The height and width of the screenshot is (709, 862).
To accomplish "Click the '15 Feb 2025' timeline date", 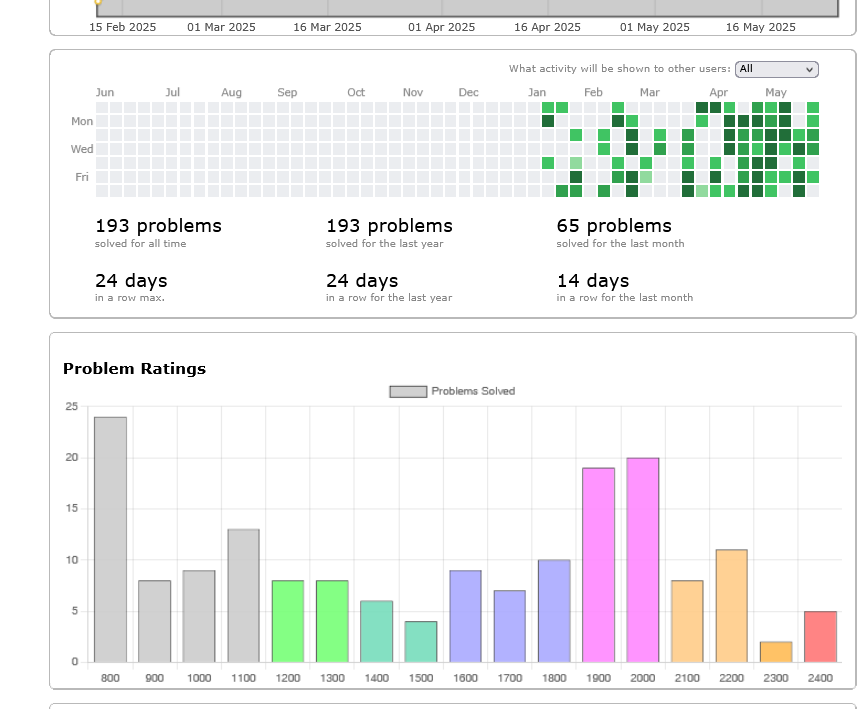I will pos(123,27).
